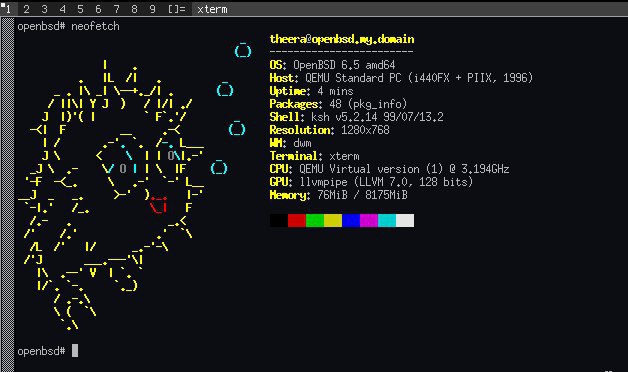Image resolution: width=628 pixels, height=372 pixels.
Task: Click the green color block
Action: click(x=315, y=220)
